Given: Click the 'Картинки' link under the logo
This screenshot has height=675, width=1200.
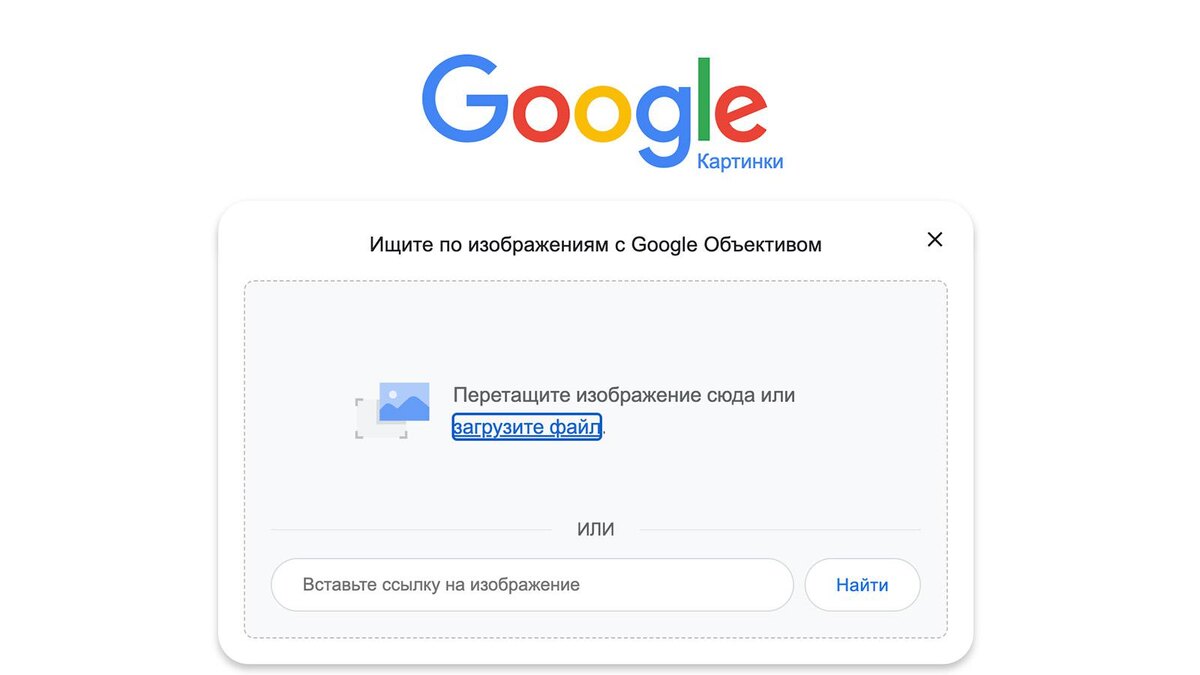Looking at the screenshot, I should coord(740,160).
